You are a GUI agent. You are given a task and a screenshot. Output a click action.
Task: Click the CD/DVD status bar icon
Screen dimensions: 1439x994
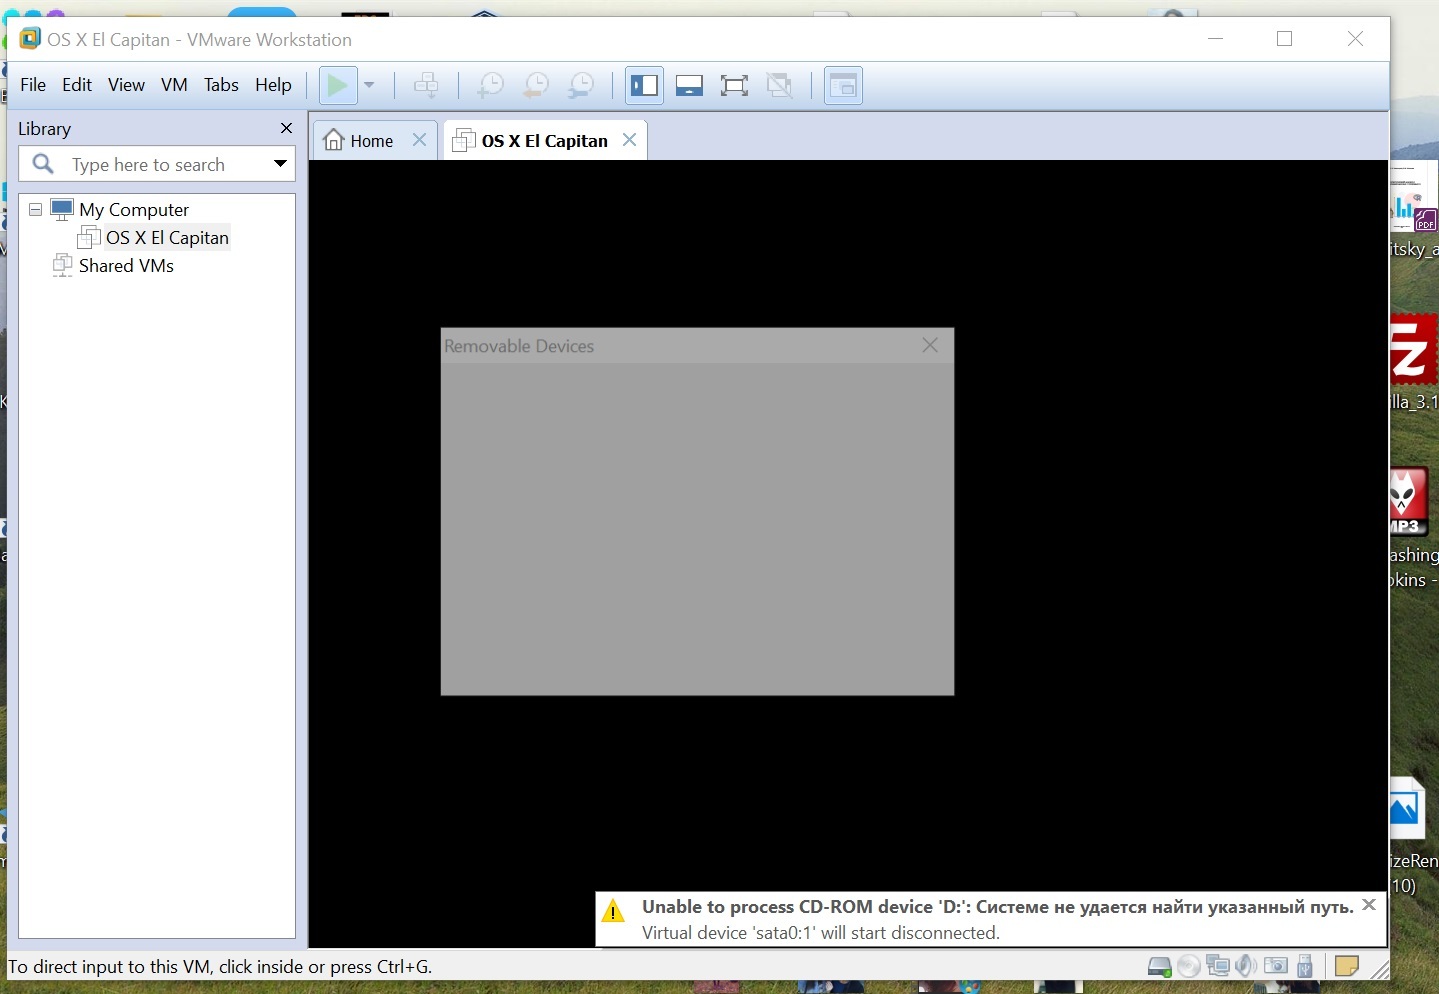[1189, 967]
